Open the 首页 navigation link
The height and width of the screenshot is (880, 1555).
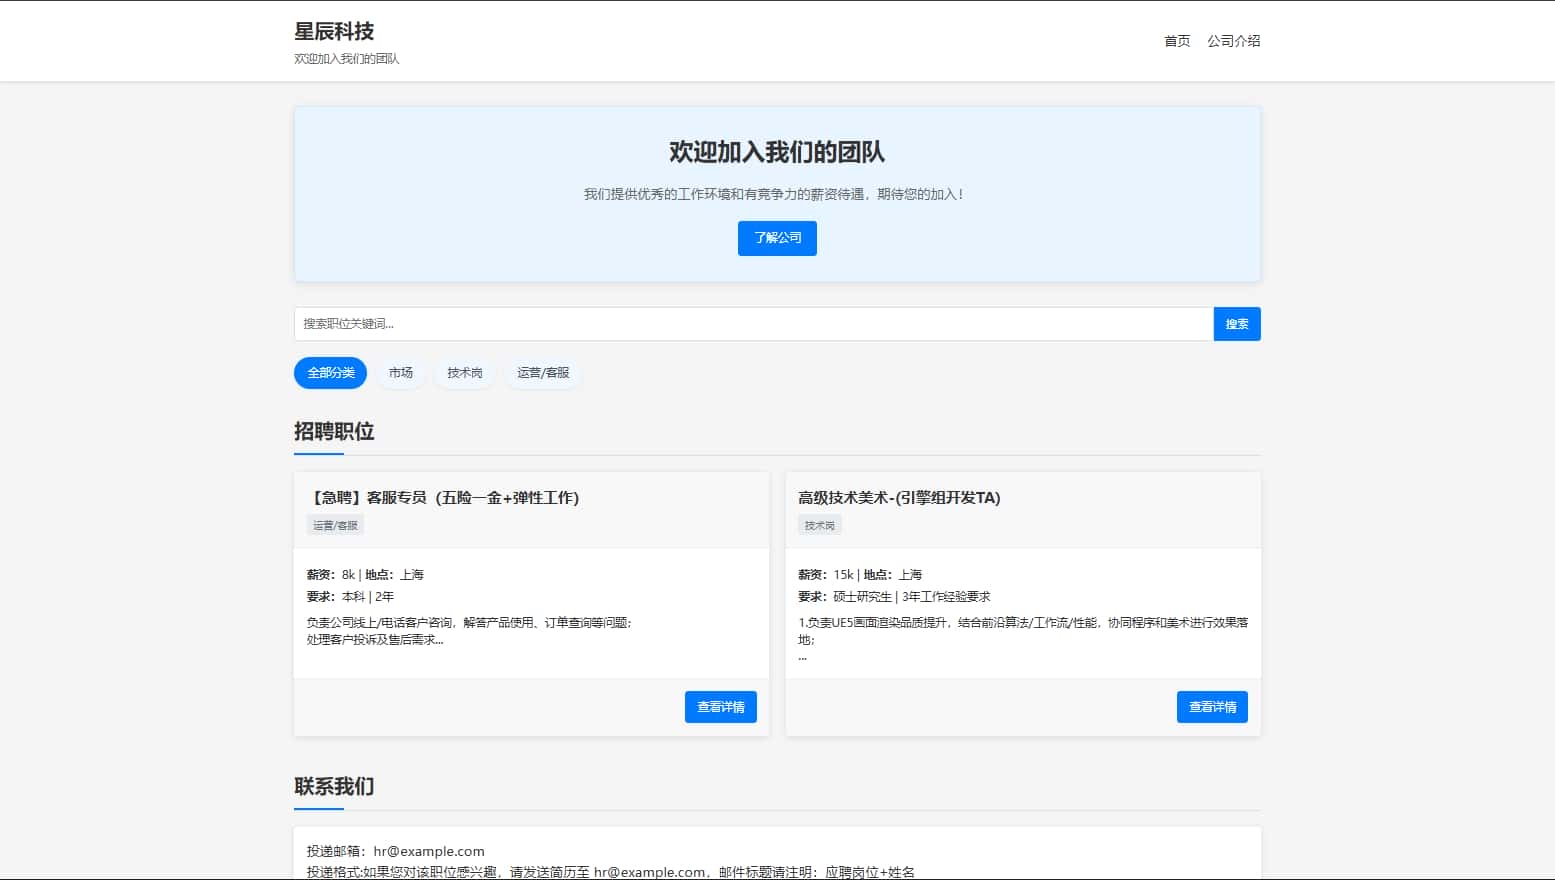coord(1177,41)
